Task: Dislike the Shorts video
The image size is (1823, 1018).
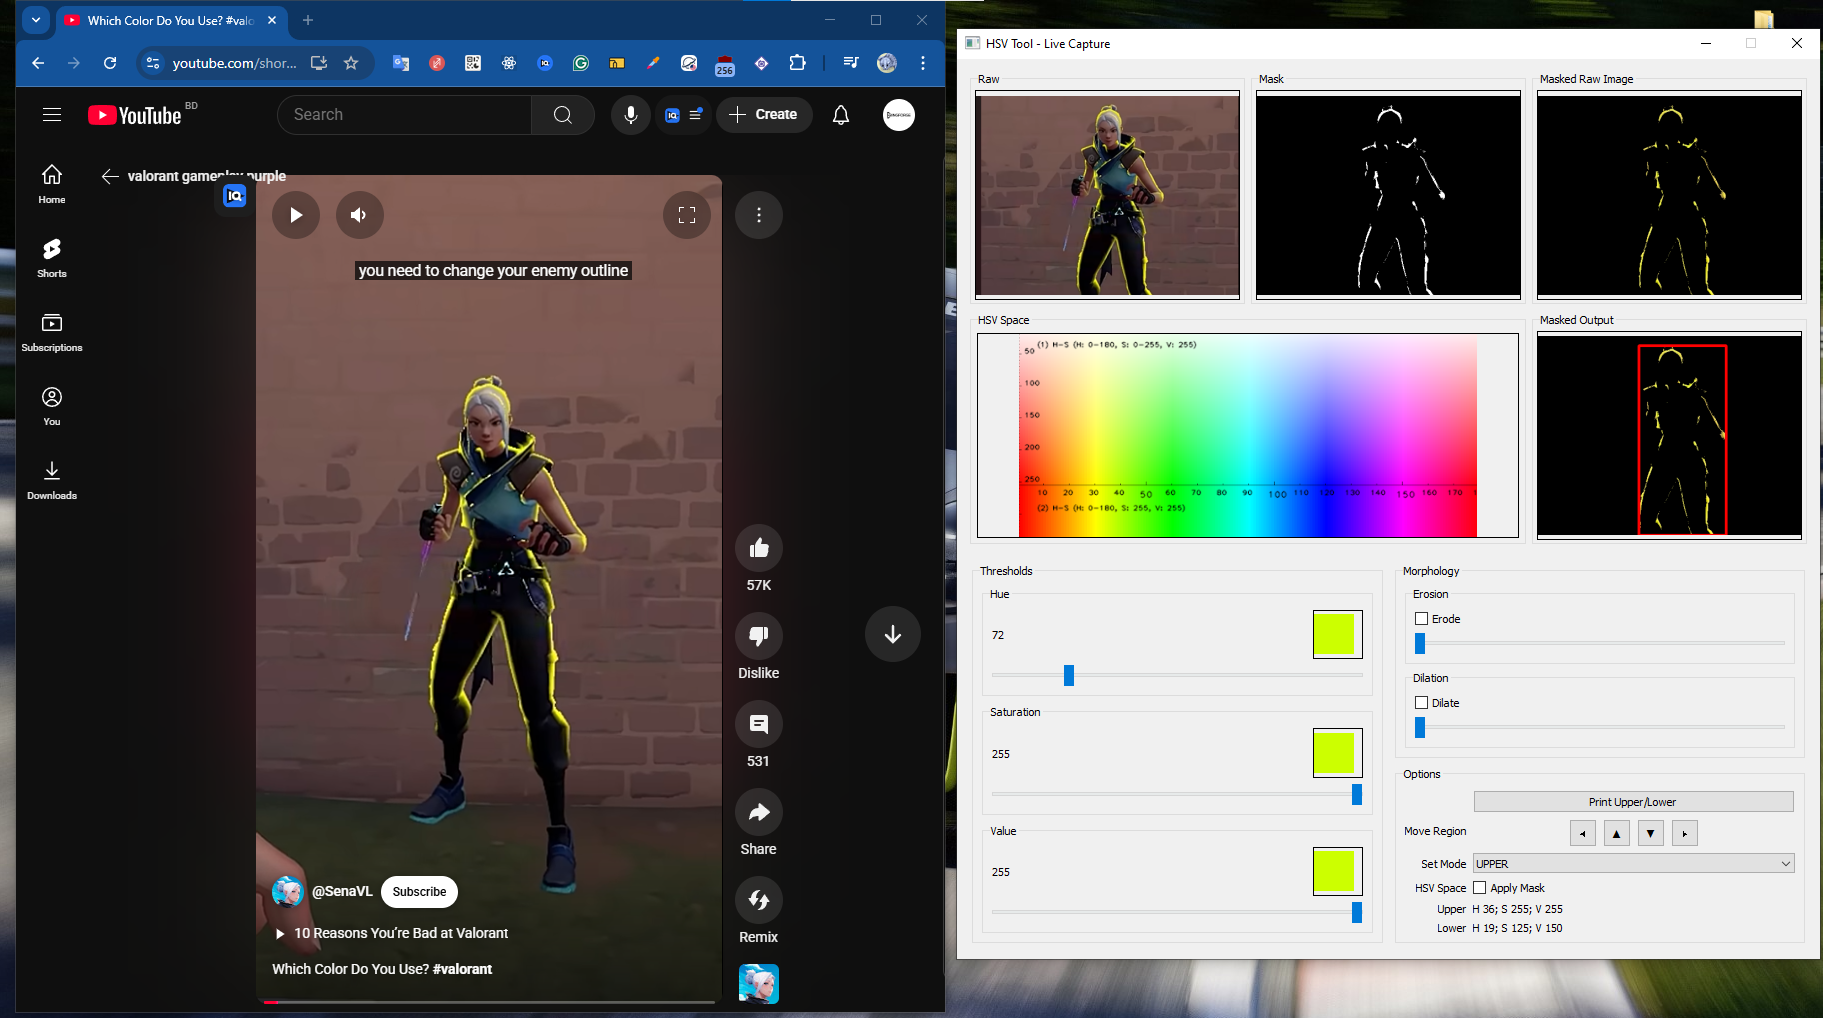Action: (x=759, y=636)
